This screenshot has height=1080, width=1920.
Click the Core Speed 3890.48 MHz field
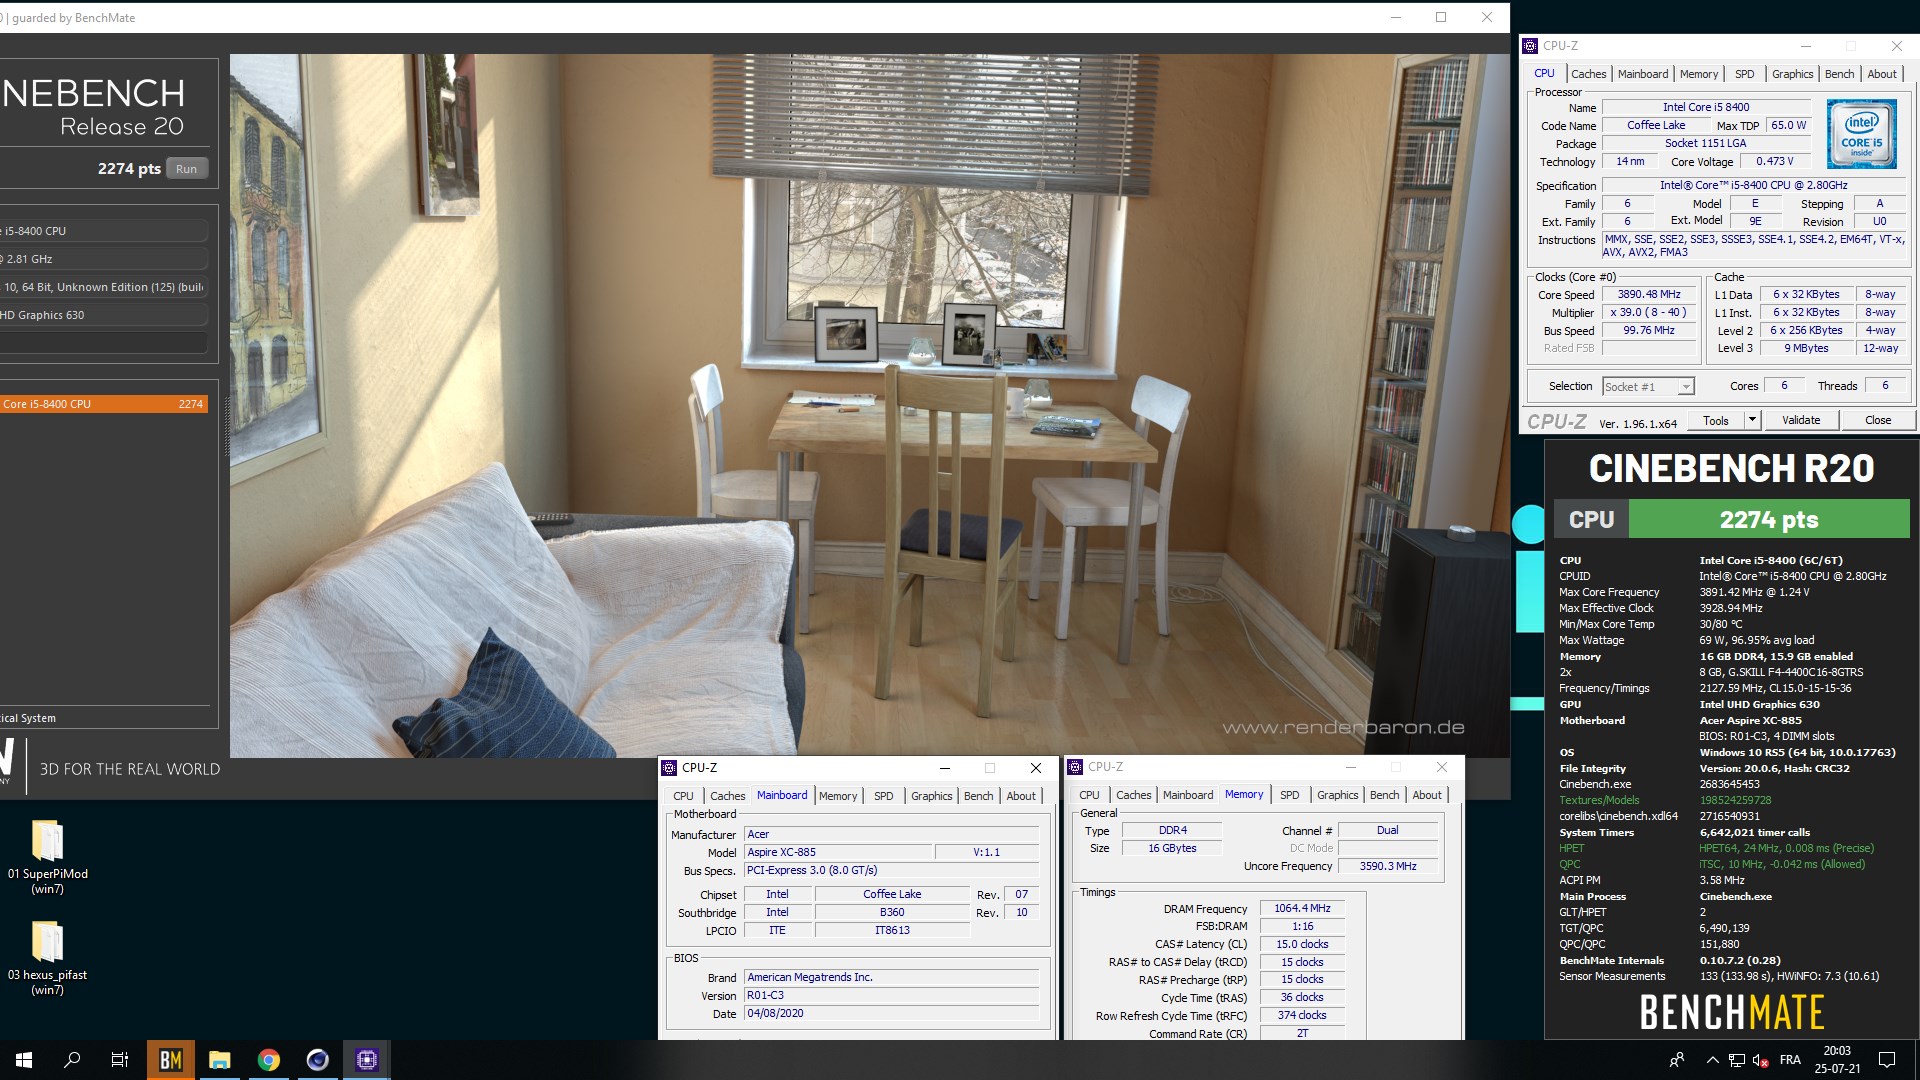pos(1649,294)
